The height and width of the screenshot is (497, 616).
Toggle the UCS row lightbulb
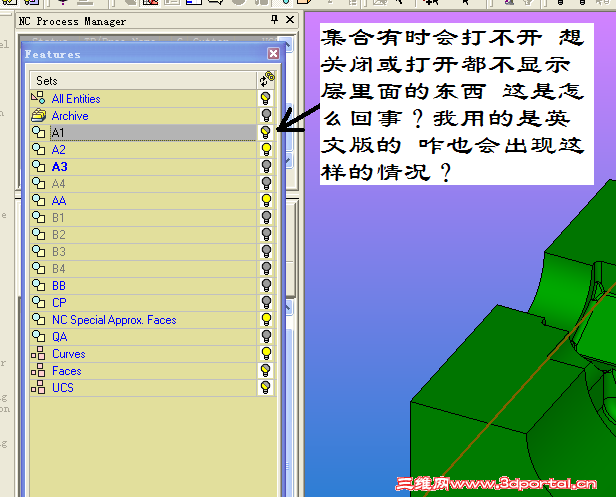pos(266,387)
